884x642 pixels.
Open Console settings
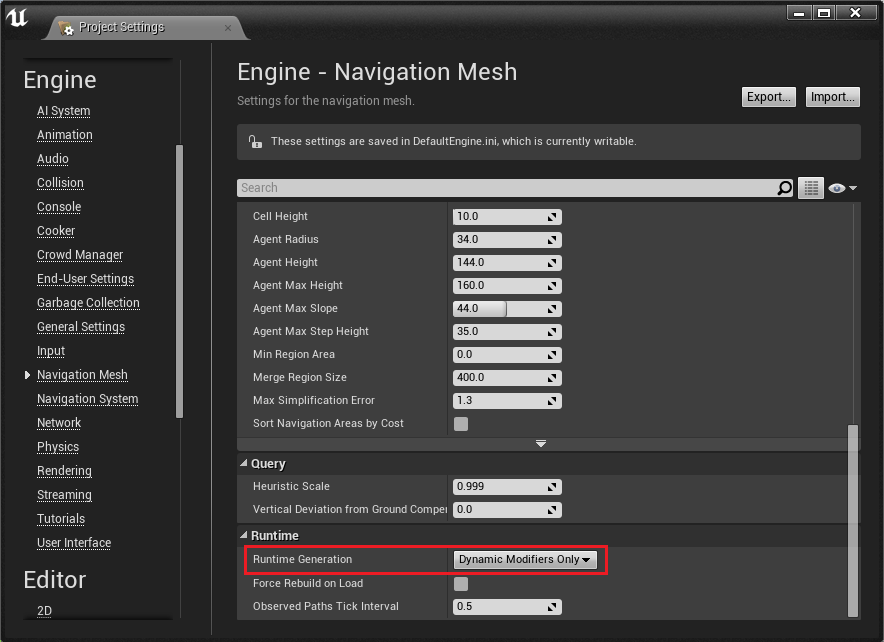[x=59, y=207]
